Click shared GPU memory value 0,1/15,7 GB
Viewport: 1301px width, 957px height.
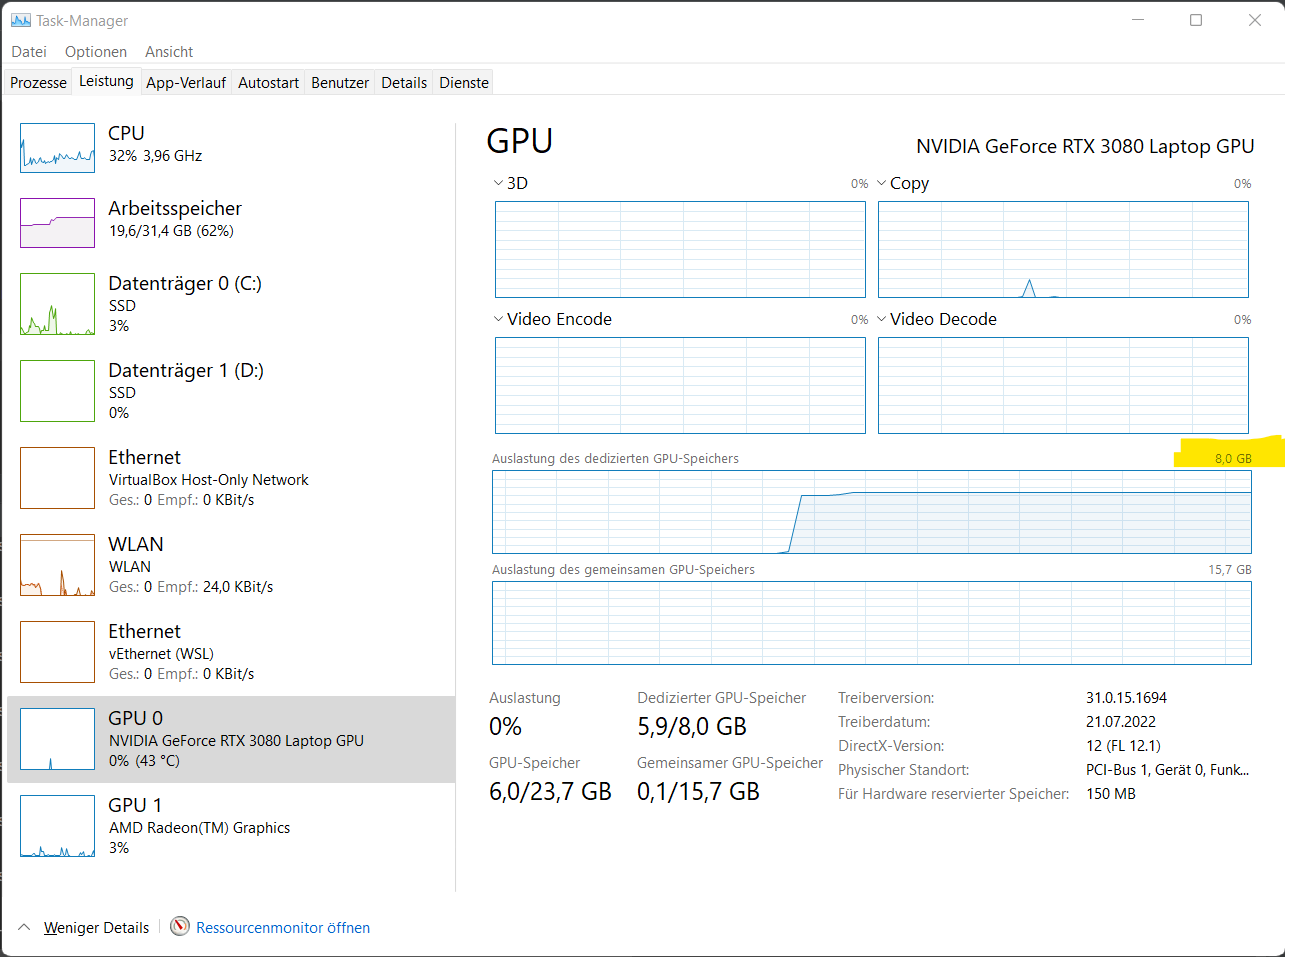pos(698,791)
